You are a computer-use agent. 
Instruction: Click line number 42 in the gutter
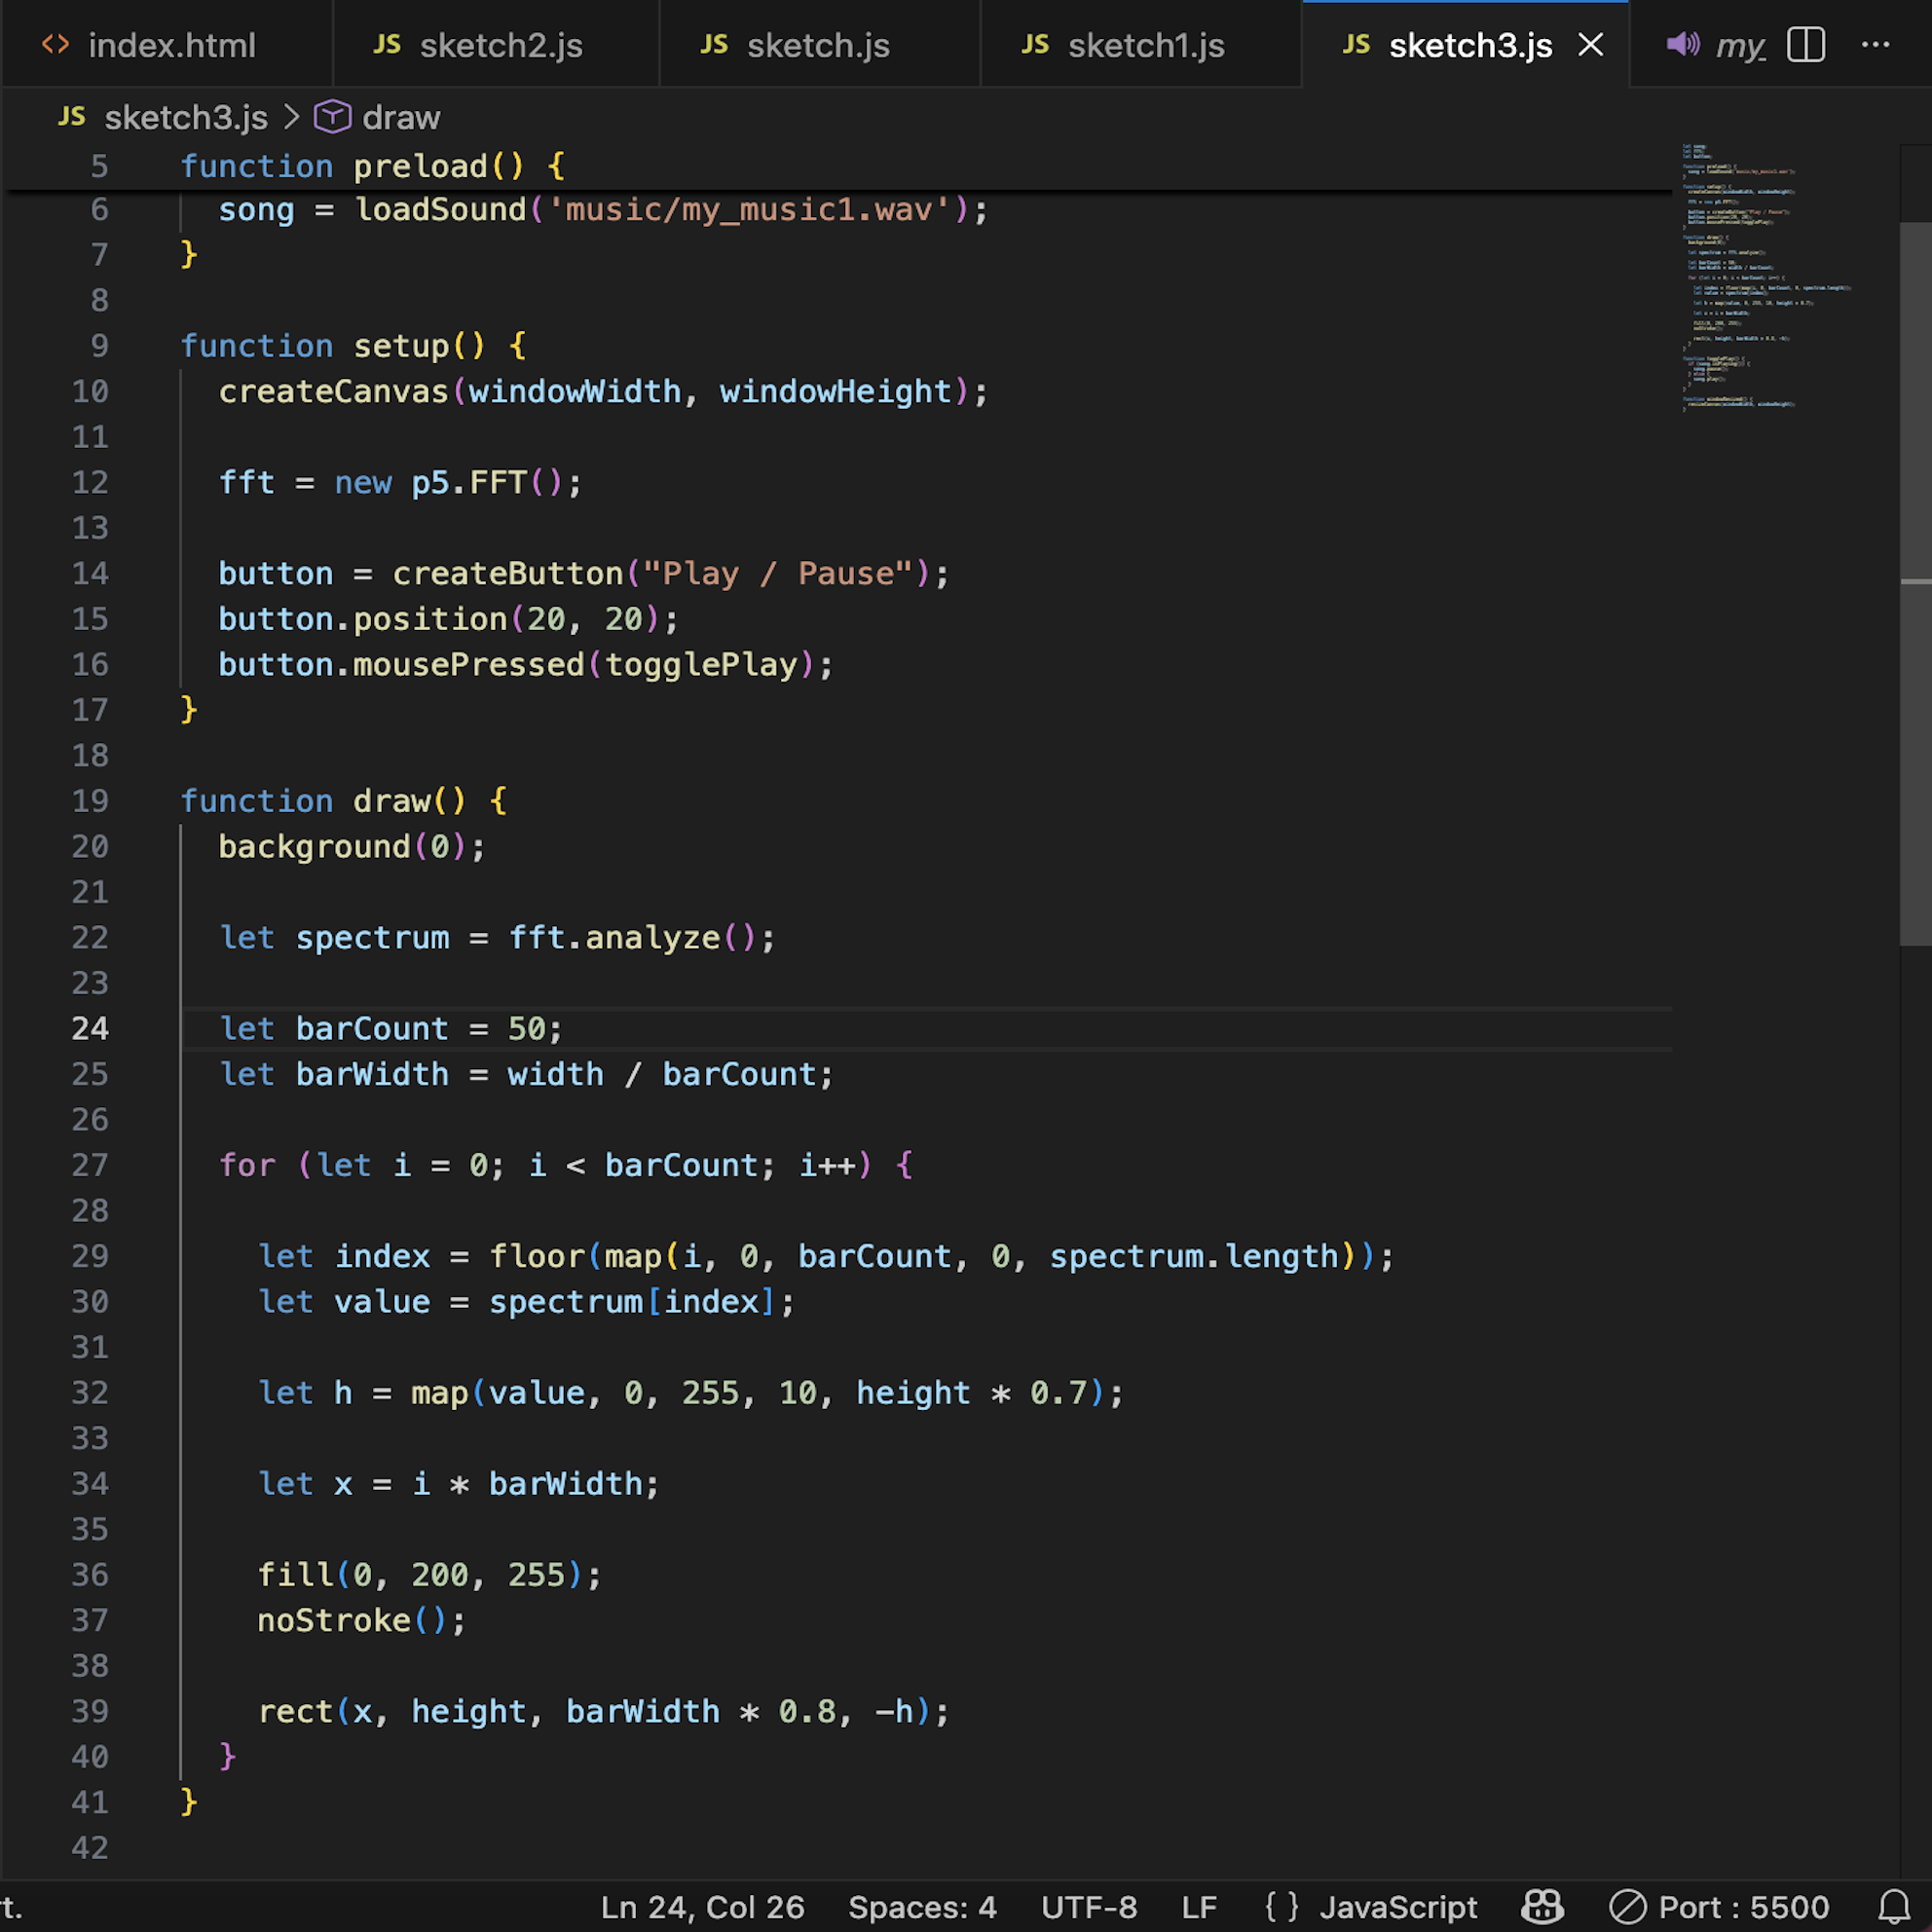[x=90, y=1848]
